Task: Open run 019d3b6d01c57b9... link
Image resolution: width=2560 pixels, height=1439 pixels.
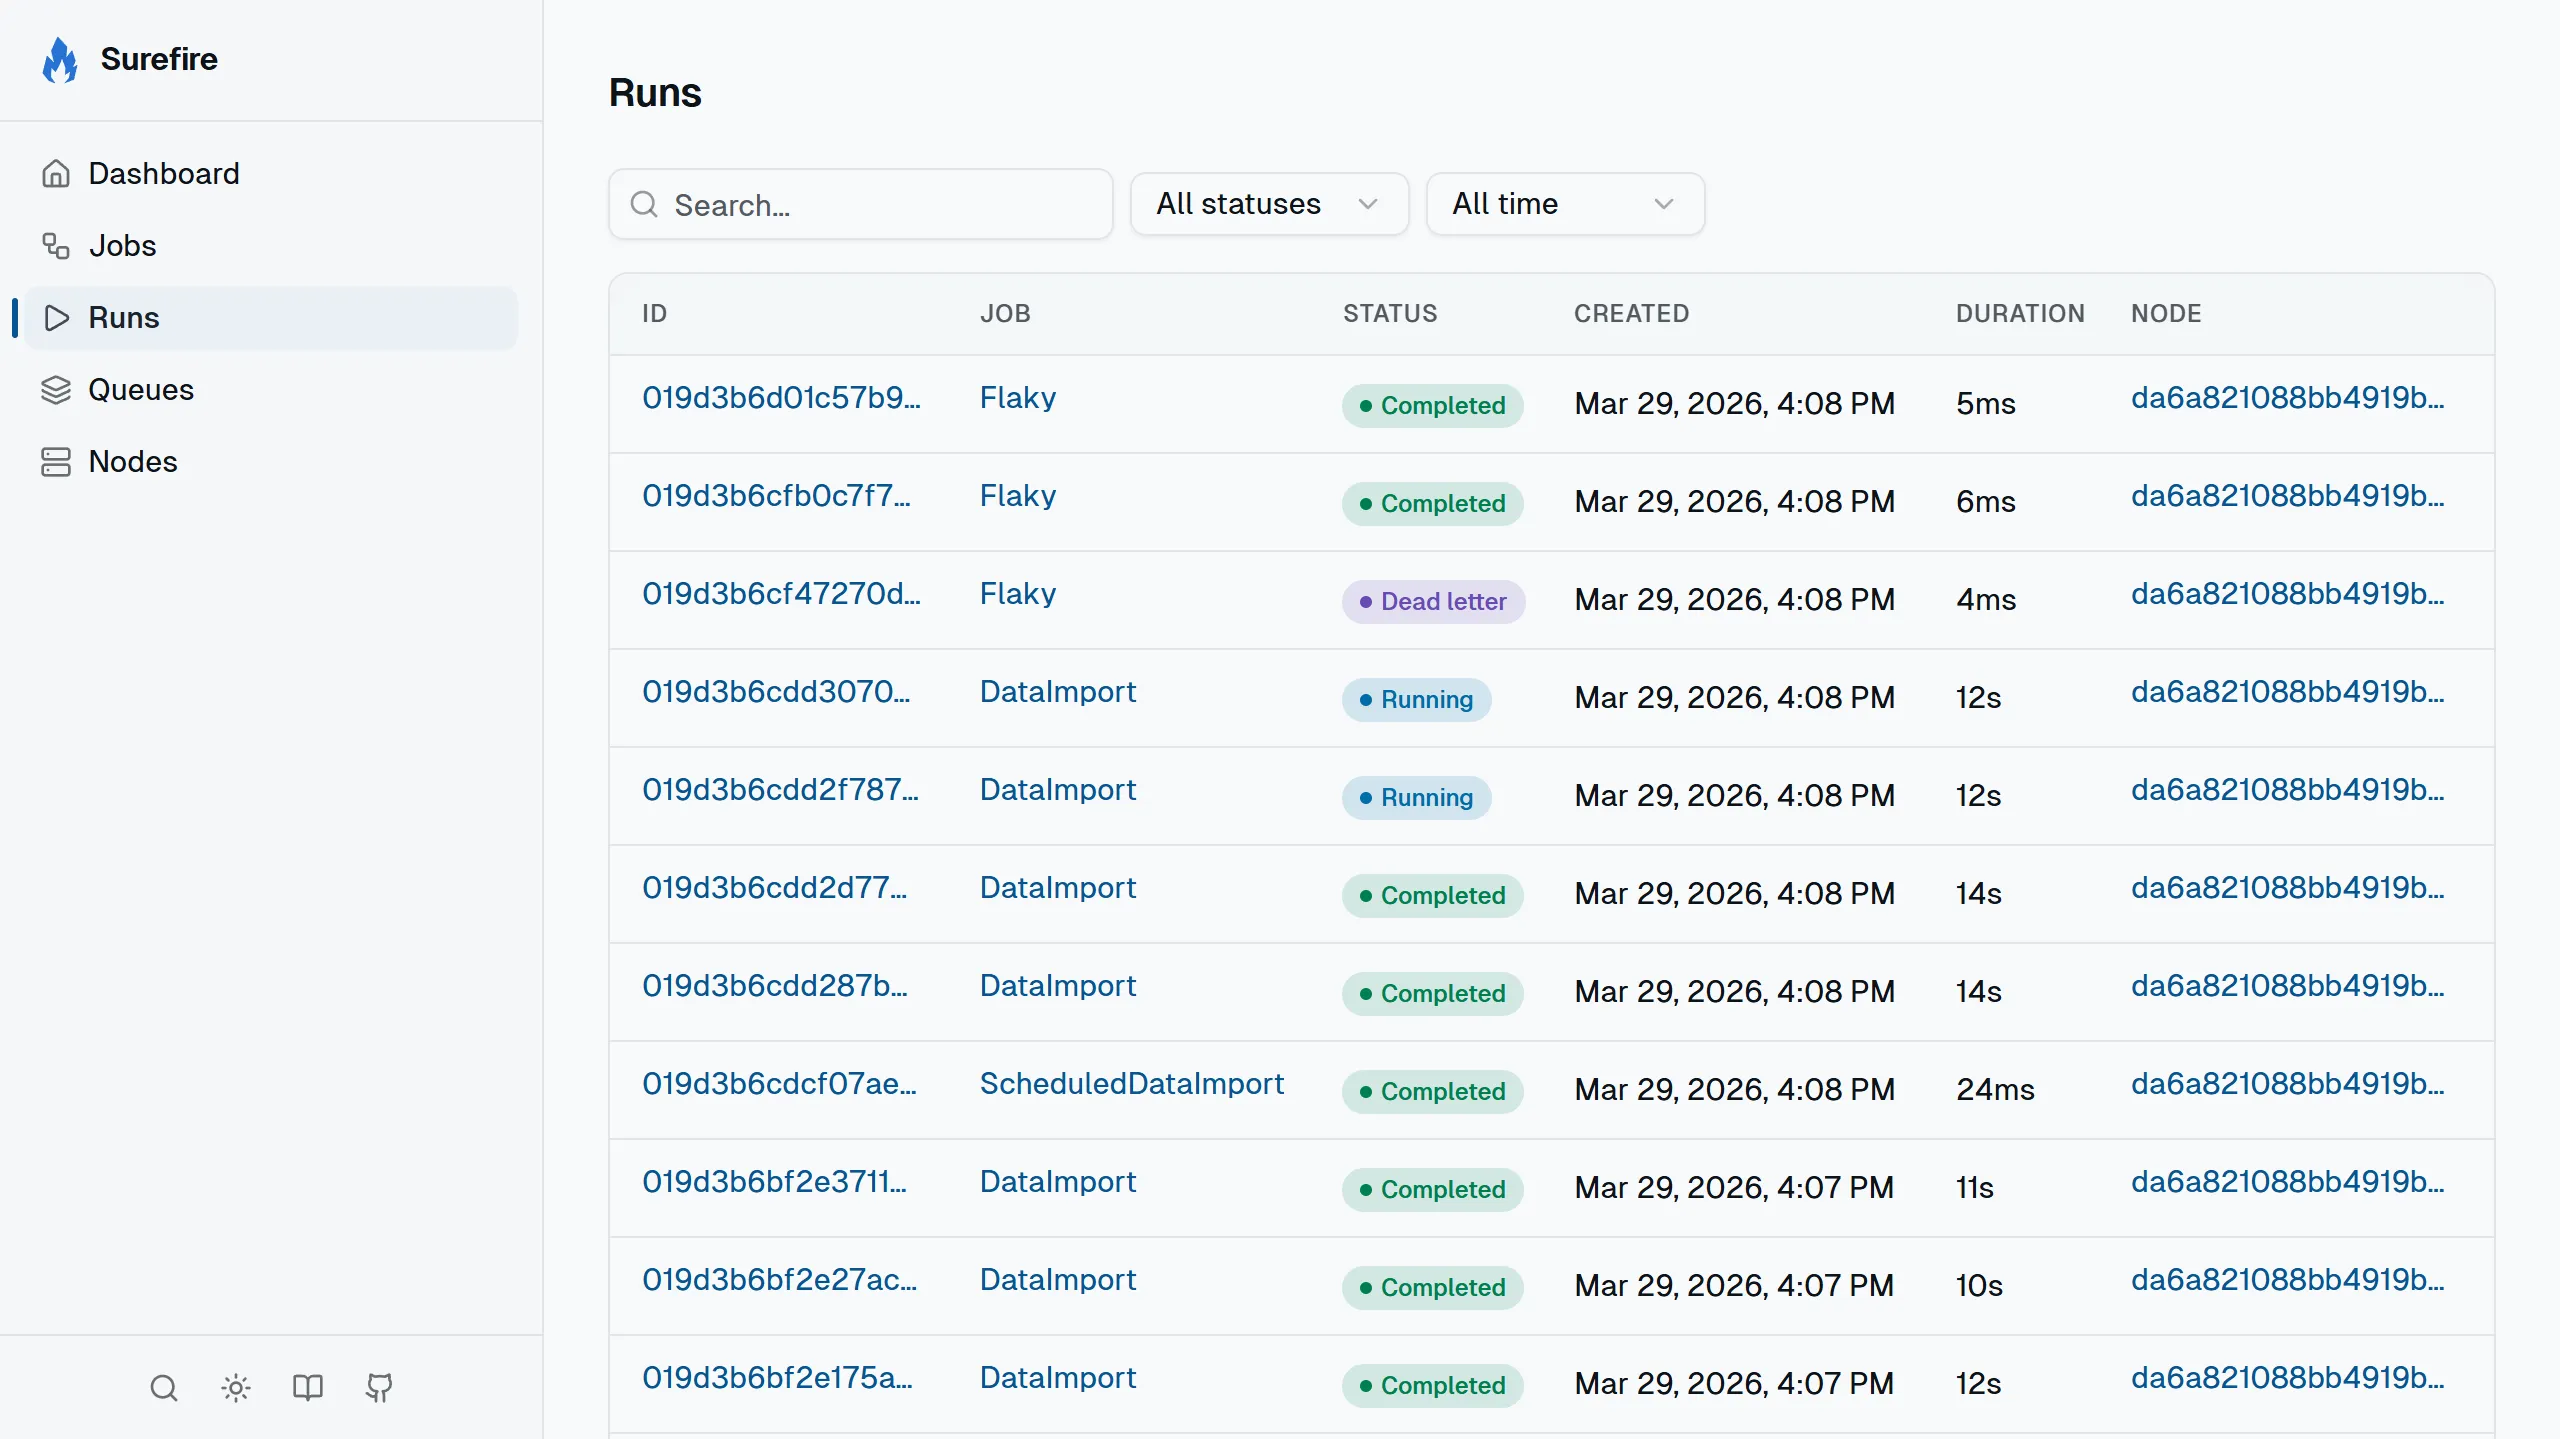Action: pos(781,398)
